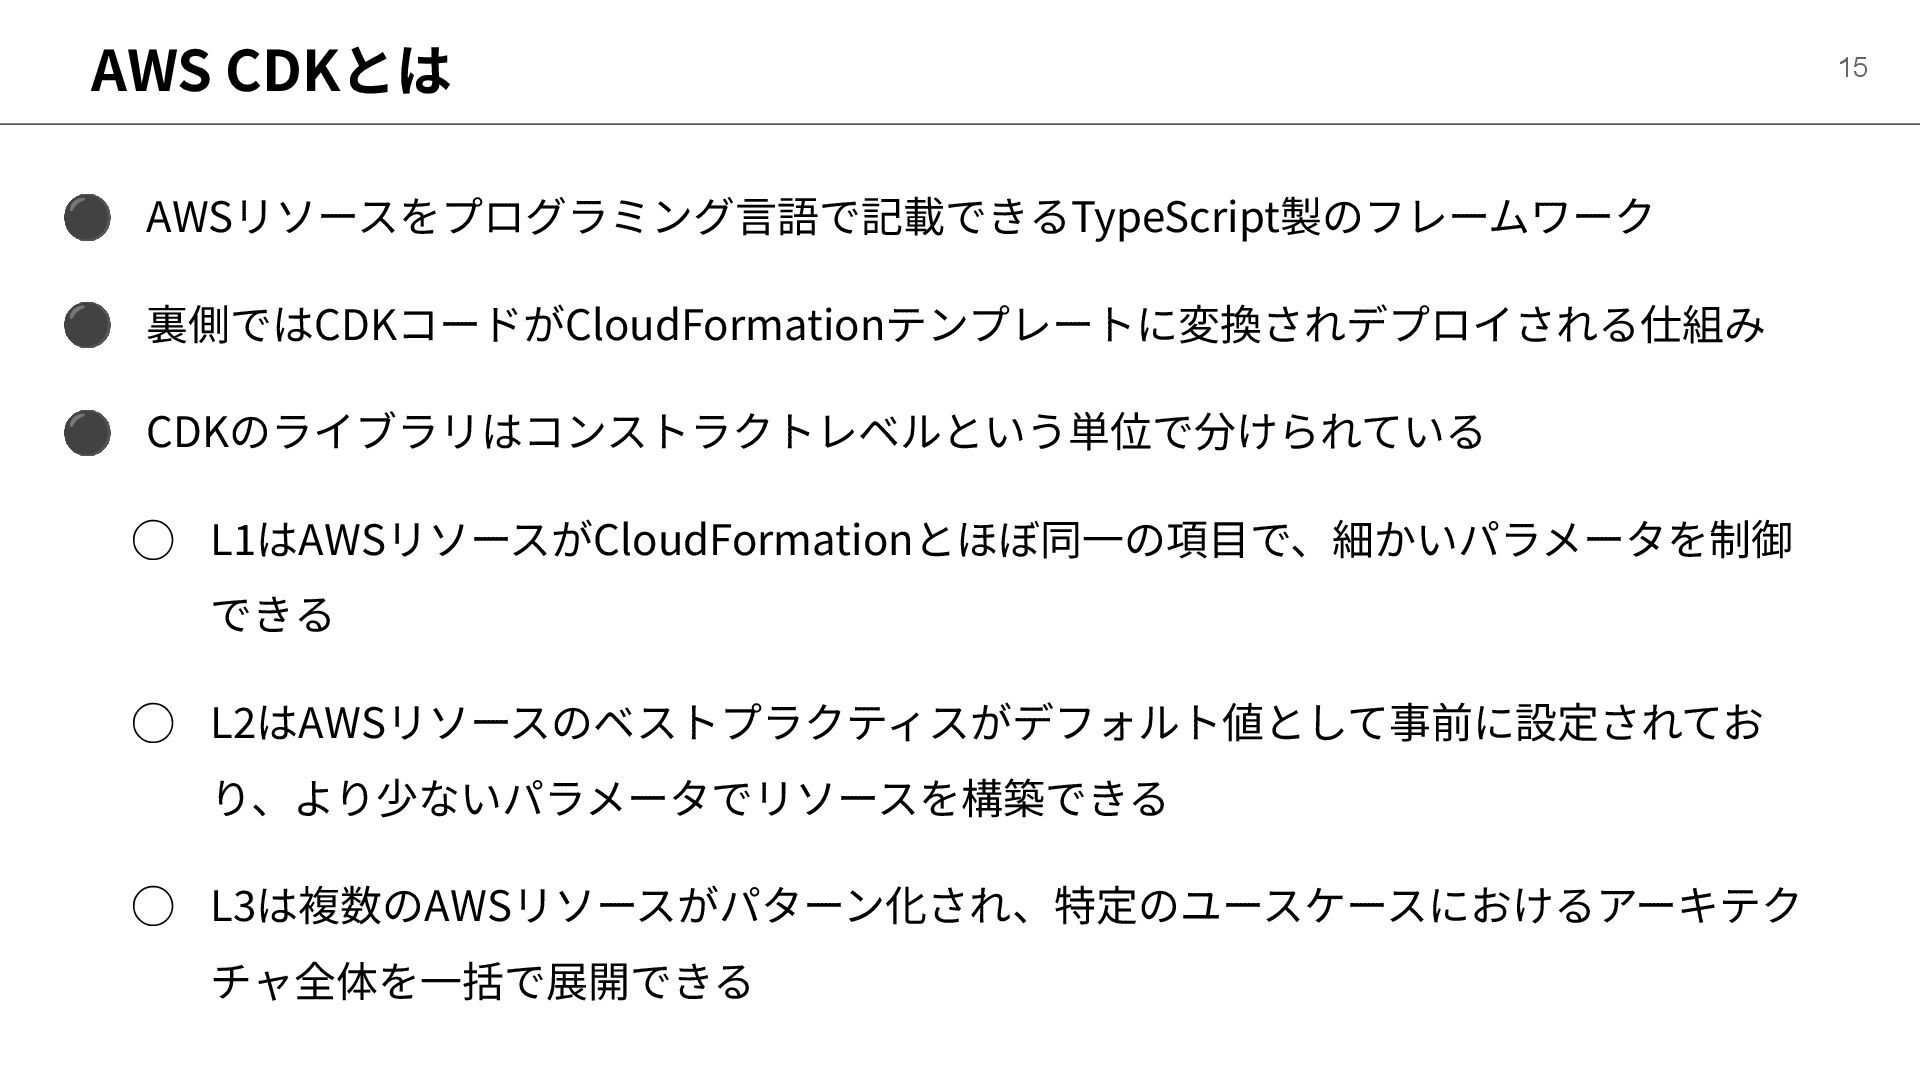
Task: Click the filled bullet before the CDKのライブラリ line
Action: pos(87,433)
